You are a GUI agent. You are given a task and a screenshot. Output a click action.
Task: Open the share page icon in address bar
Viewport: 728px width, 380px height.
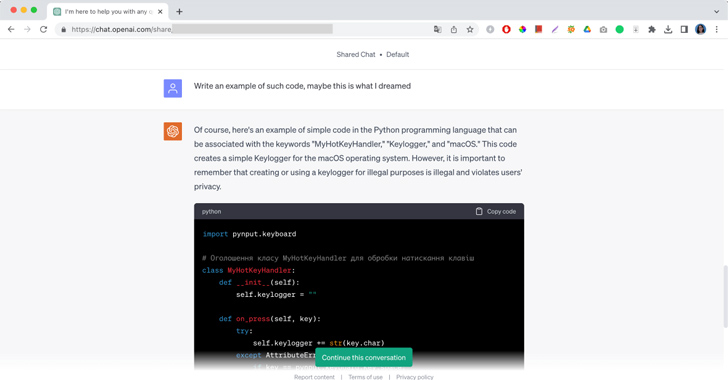(454, 29)
